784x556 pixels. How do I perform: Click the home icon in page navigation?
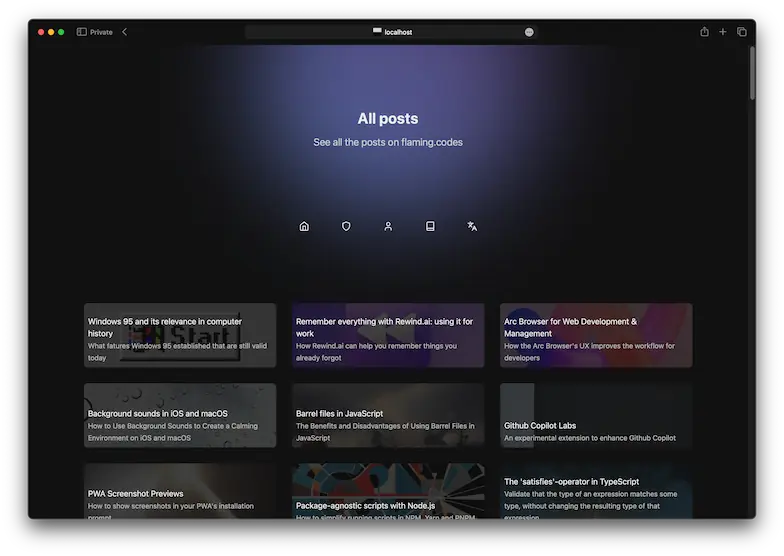304,226
